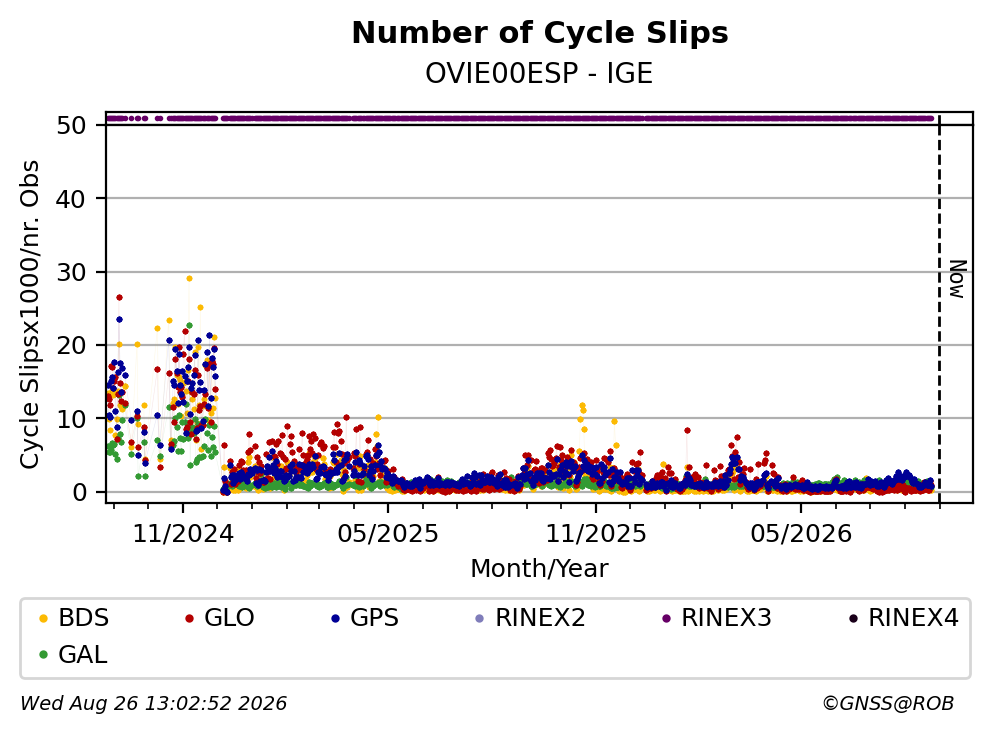Image resolution: width=993 pixels, height=734 pixels.
Task: Click the 05/2026 x-axis tick label
Action: pos(801,535)
